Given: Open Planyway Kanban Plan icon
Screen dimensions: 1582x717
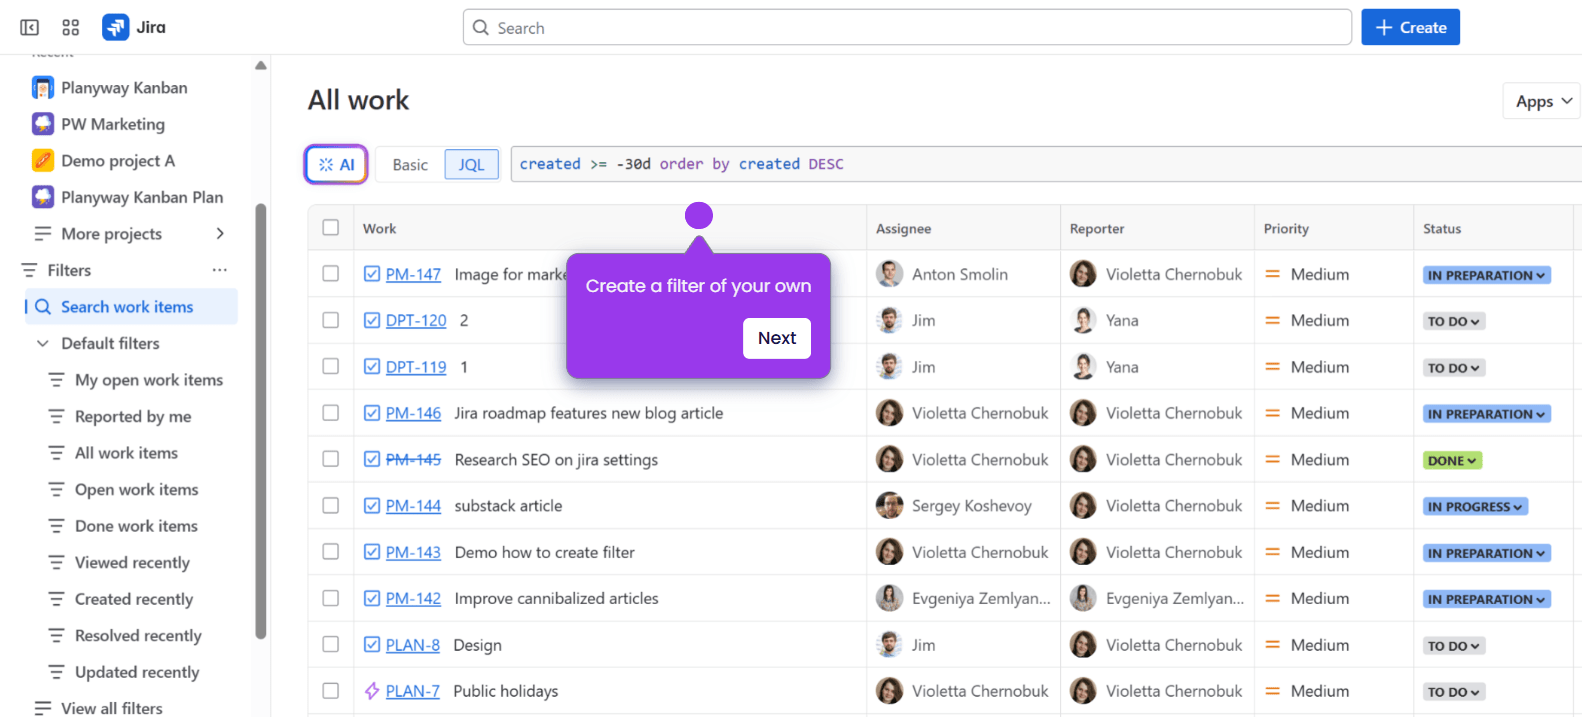Looking at the screenshot, I should tap(43, 197).
